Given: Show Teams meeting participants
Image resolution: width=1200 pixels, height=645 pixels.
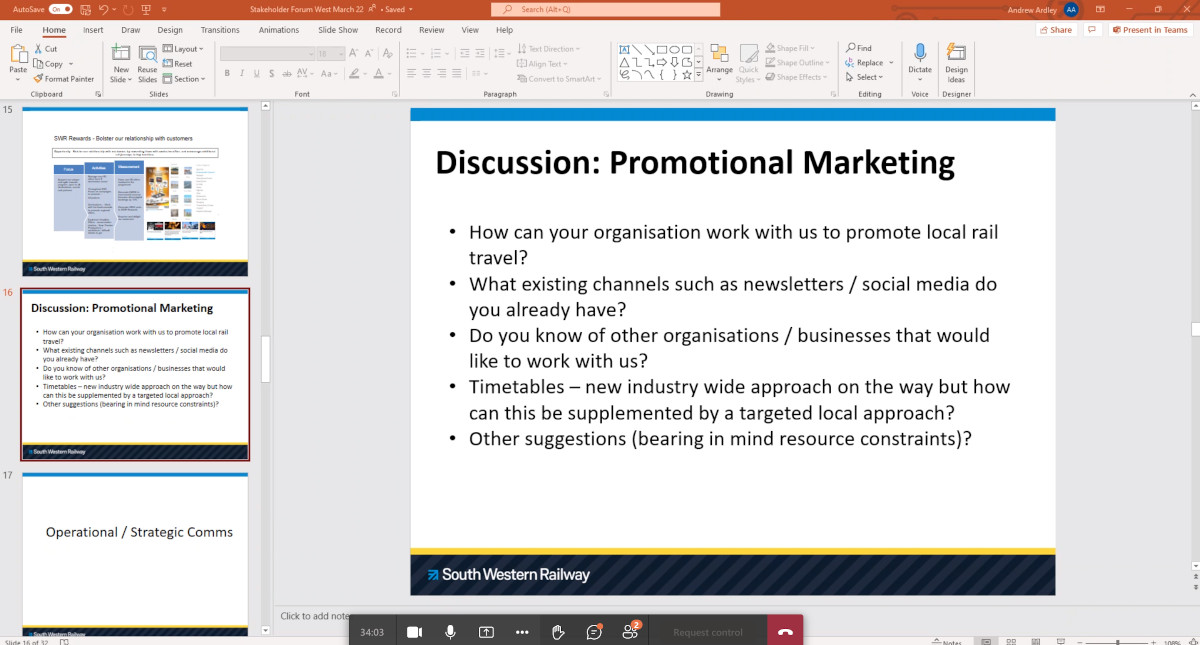Looking at the screenshot, I should tap(630, 632).
